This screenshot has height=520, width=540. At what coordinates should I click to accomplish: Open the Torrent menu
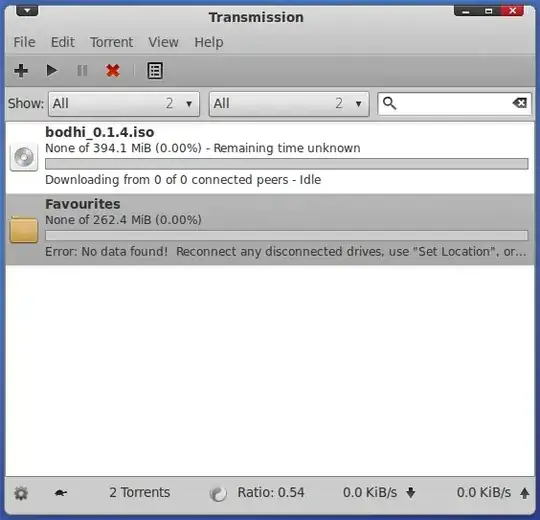pos(112,42)
